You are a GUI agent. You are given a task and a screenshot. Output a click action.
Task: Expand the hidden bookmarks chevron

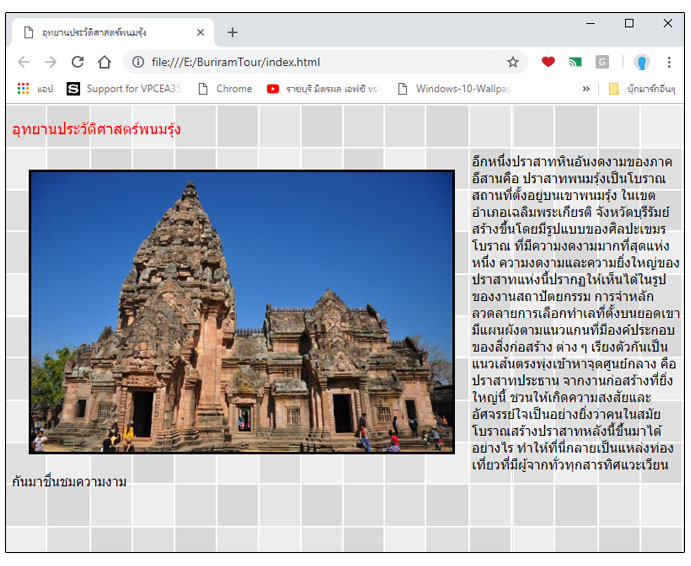[586, 89]
